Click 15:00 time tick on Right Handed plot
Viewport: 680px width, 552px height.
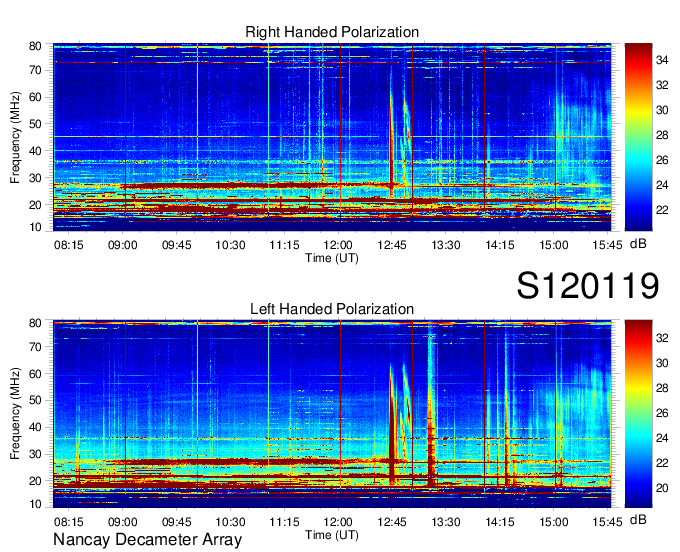tap(554, 245)
